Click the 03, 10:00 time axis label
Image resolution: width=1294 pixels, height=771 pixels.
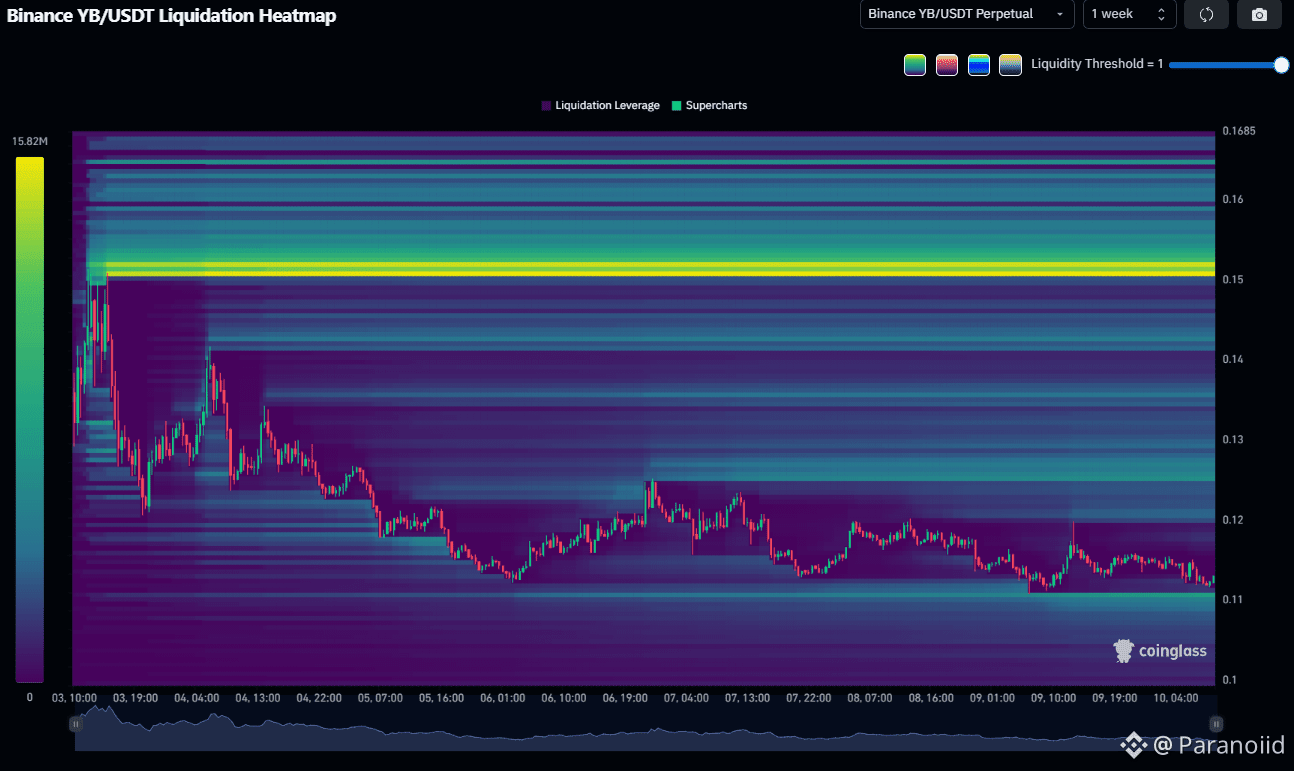(x=74, y=697)
